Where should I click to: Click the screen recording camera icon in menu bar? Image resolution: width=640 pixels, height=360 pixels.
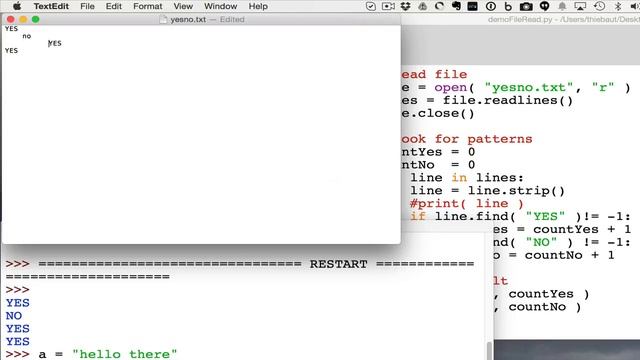pos(388,6)
